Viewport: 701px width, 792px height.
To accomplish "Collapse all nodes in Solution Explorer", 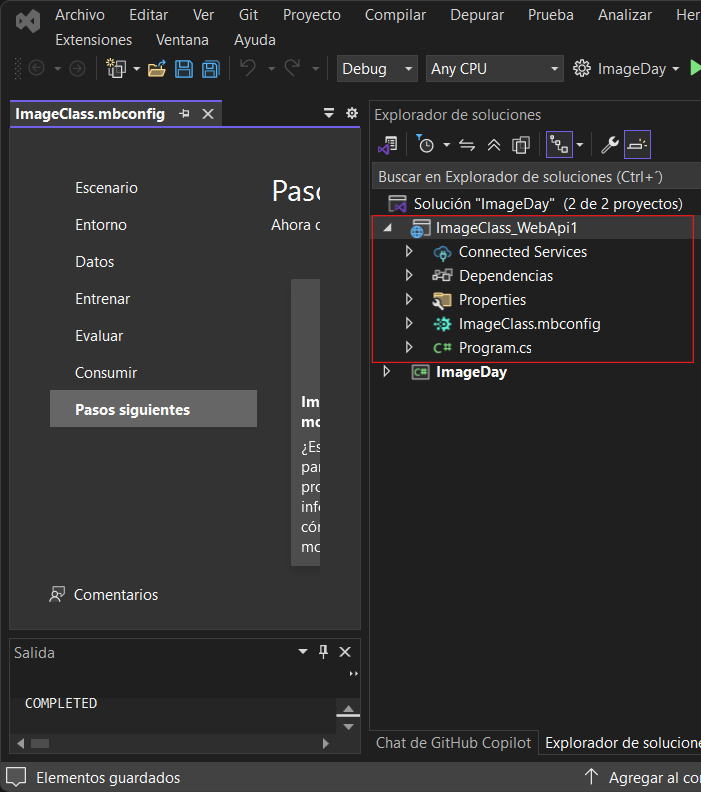I will point(494,145).
